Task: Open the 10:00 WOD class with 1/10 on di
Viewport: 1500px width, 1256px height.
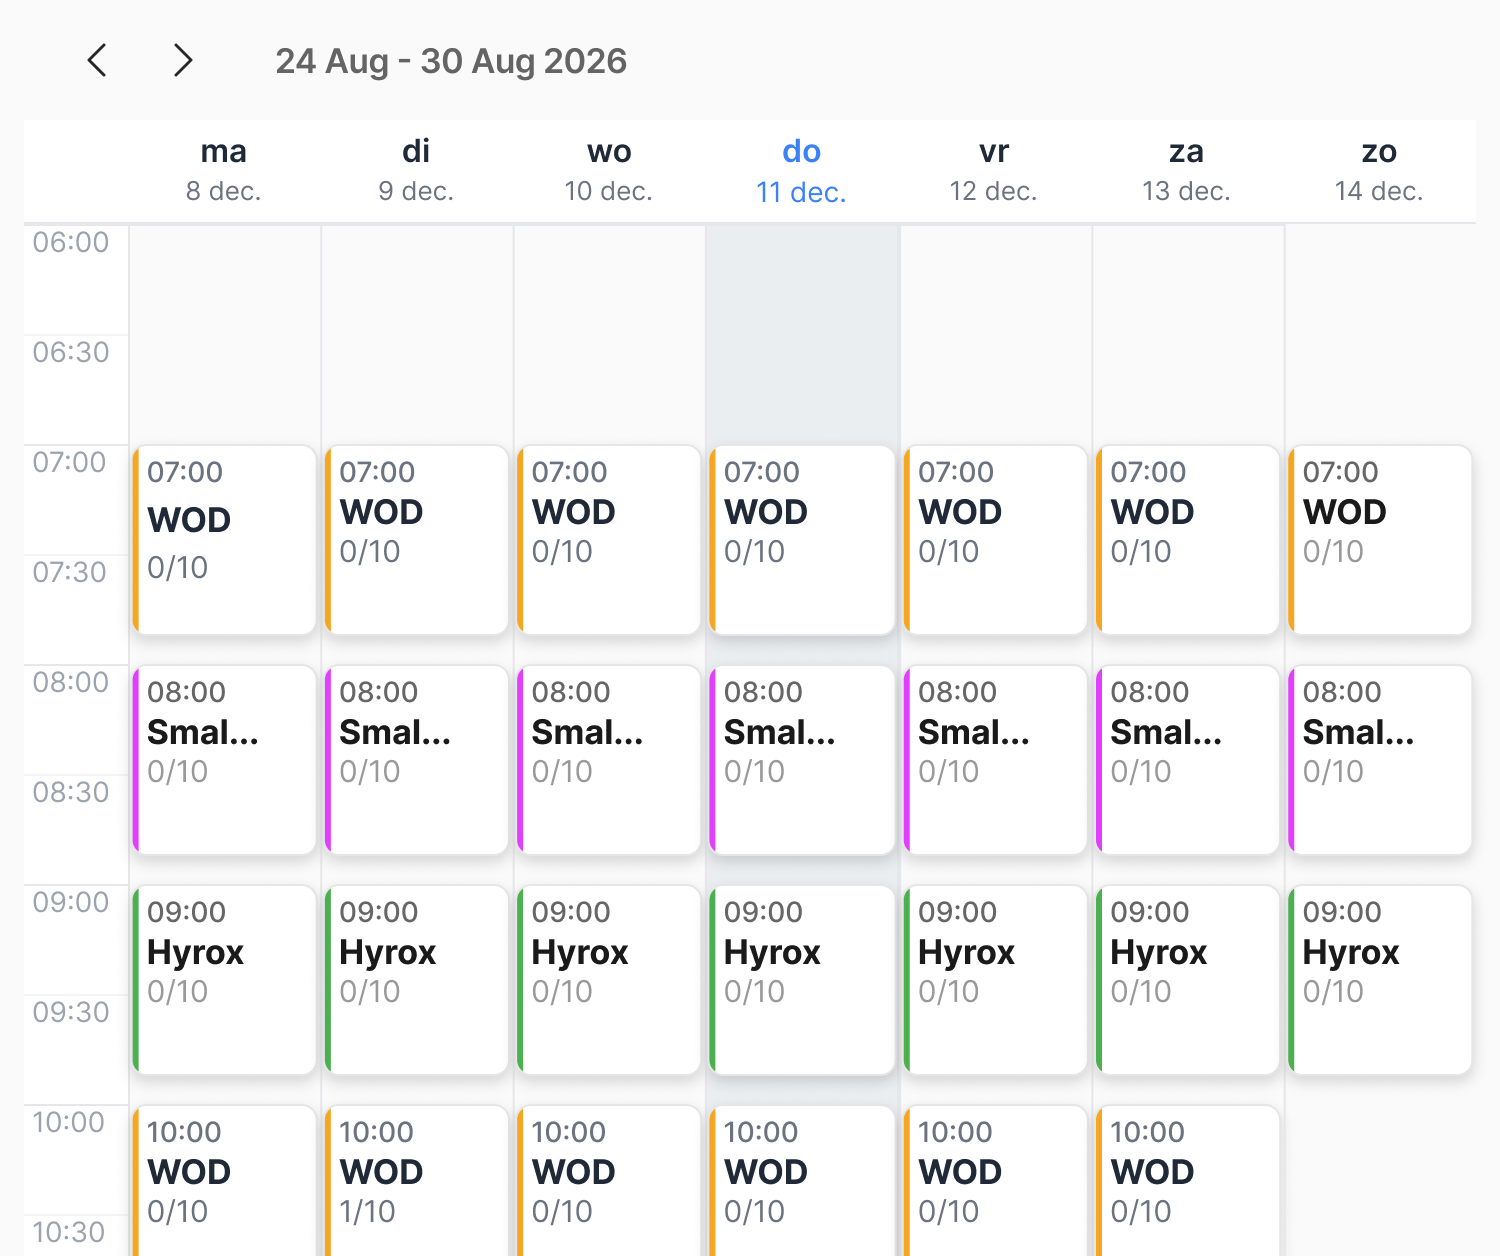Action: coord(416,1181)
